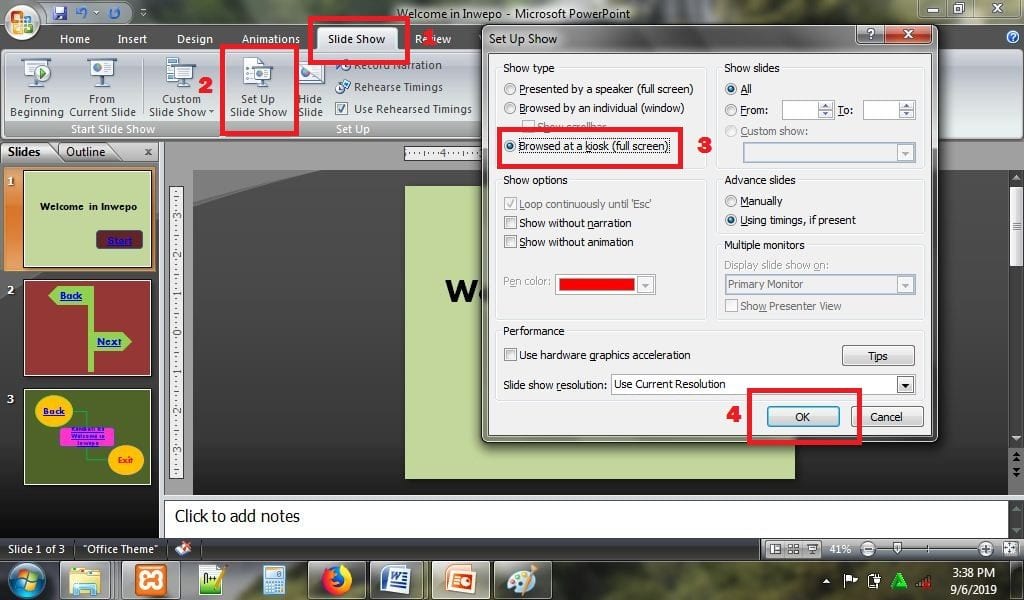This screenshot has height=600, width=1024.
Task: Start slide show From Beginning
Action: 37,88
